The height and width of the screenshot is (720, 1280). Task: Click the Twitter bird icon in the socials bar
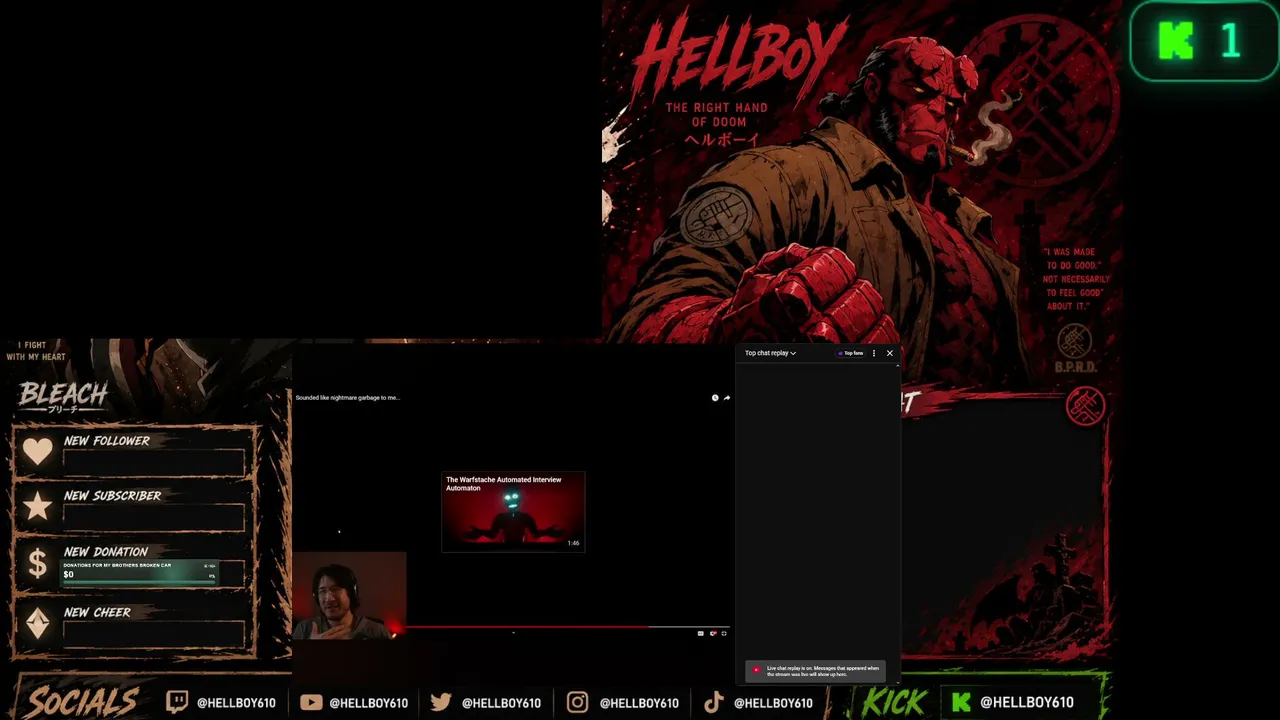click(x=441, y=702)
